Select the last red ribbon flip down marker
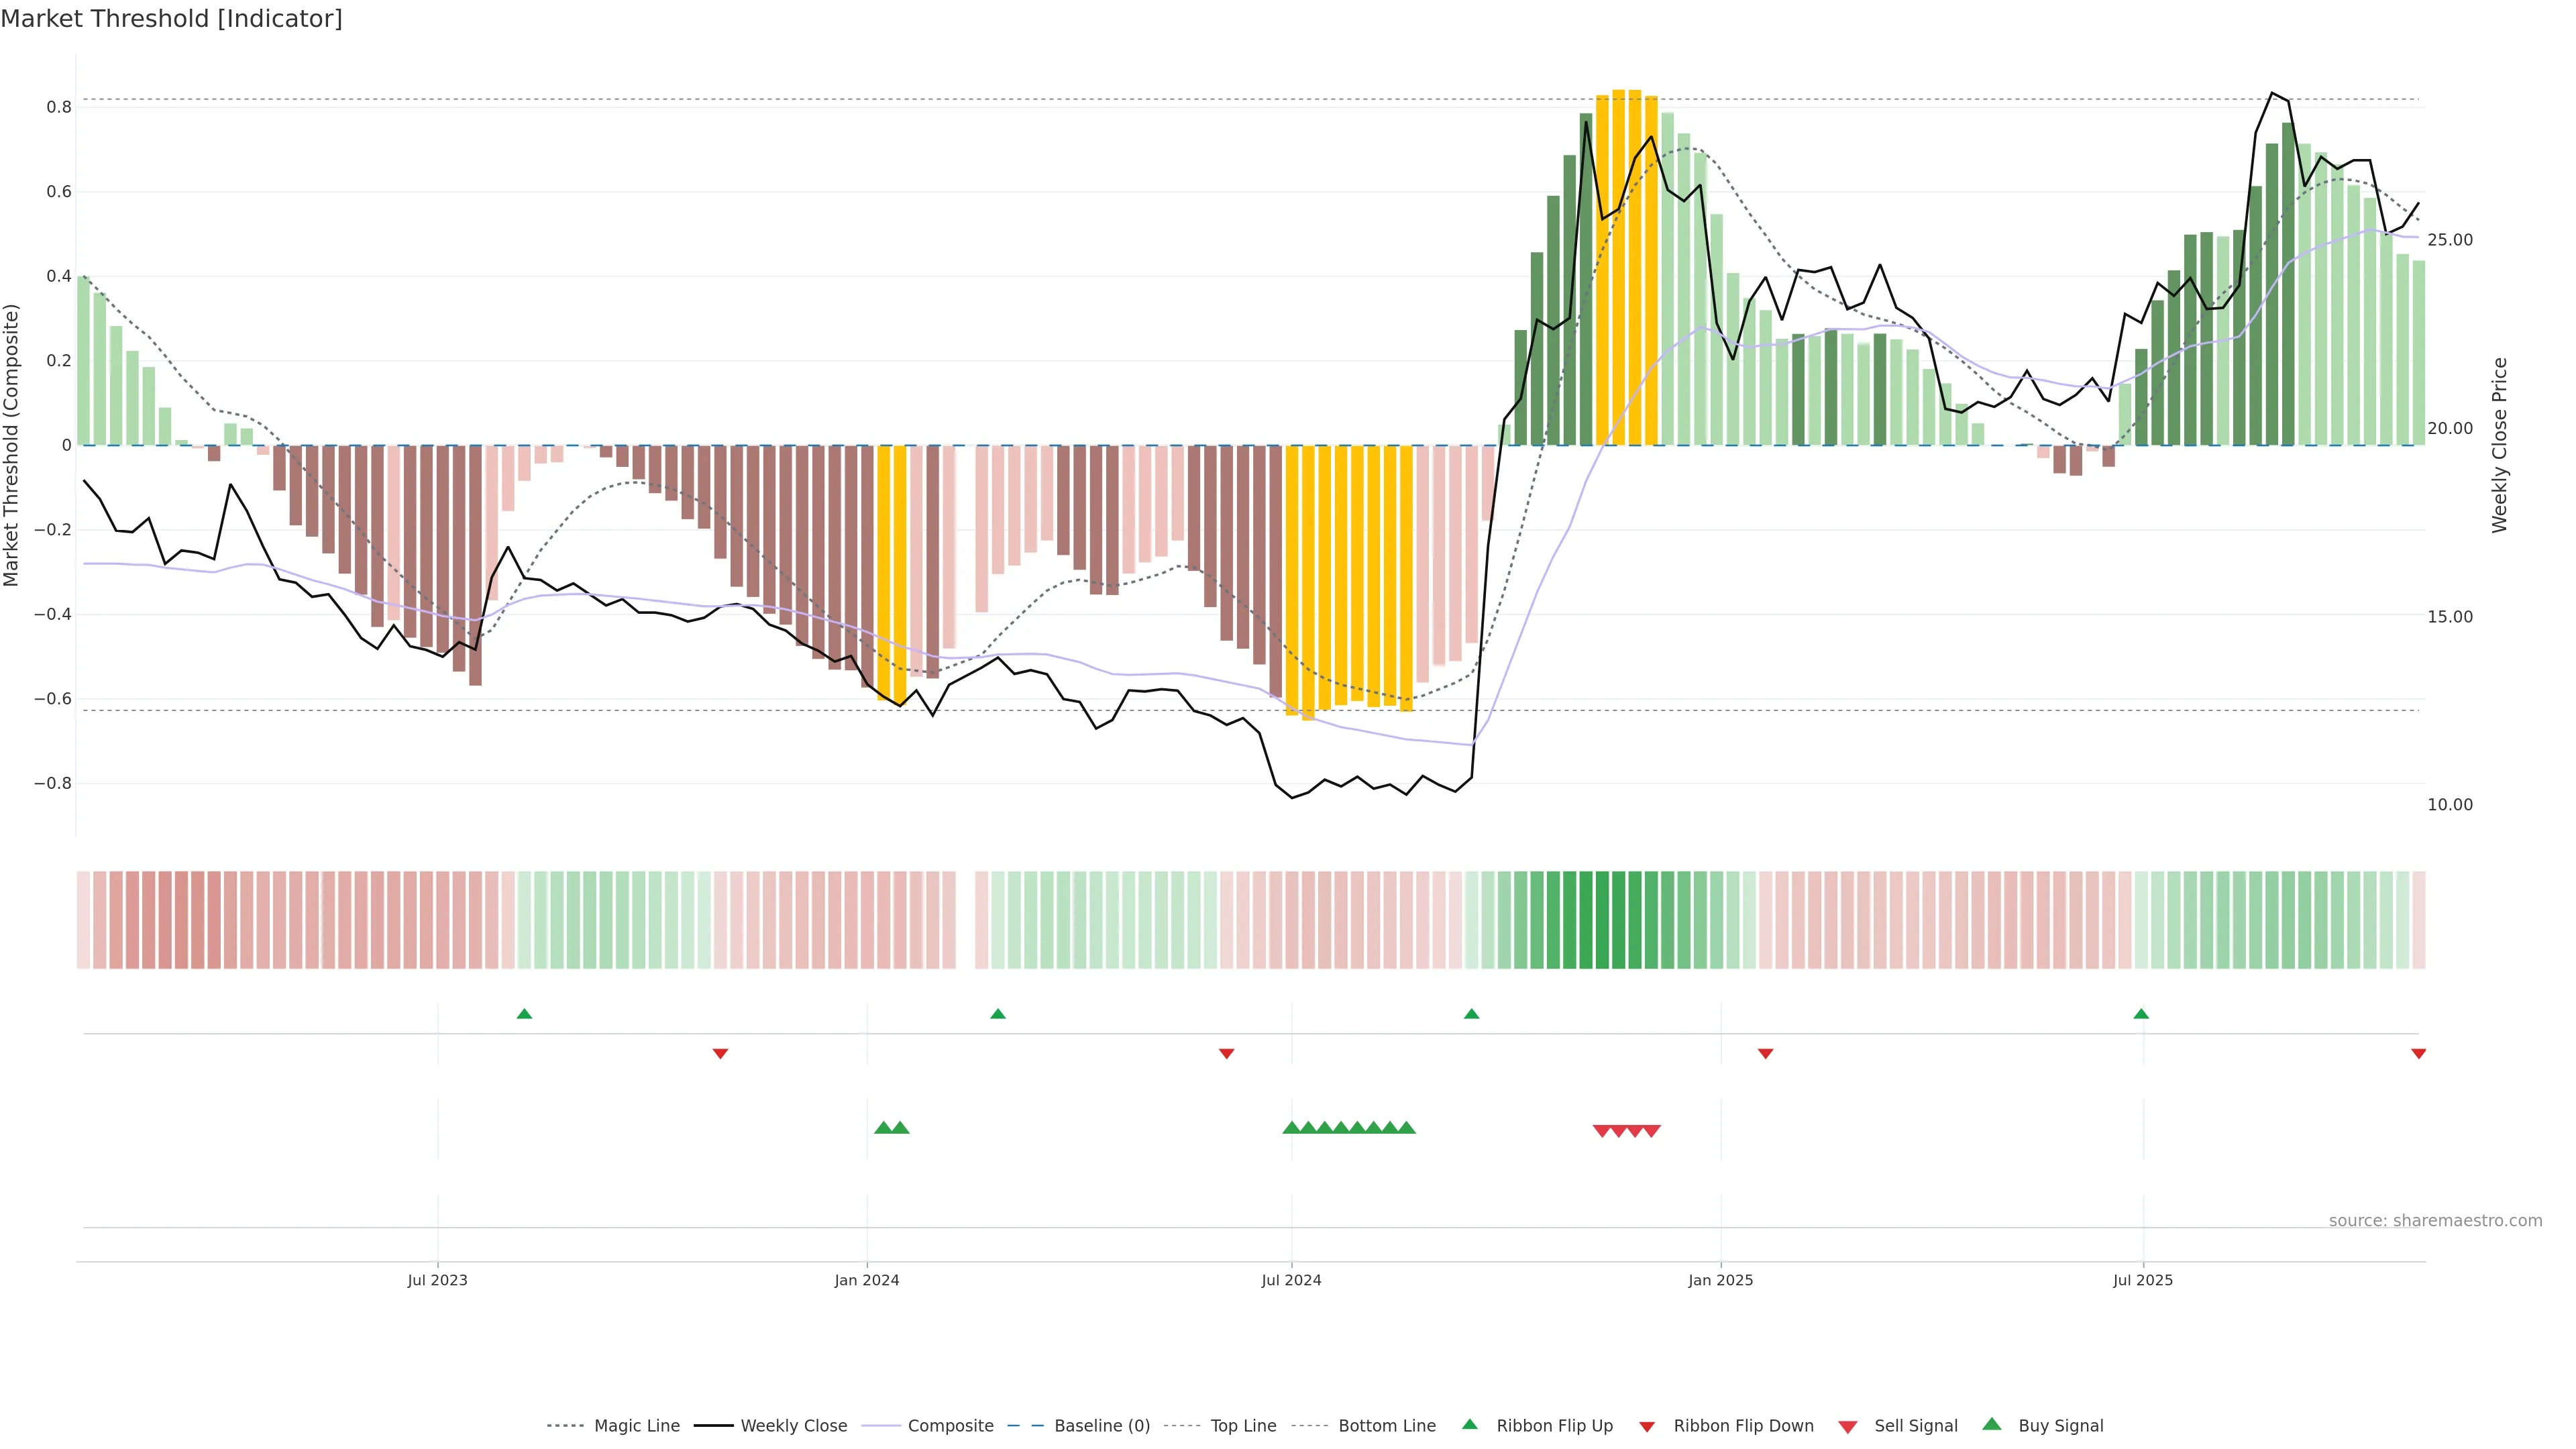Screen dimensions: 2576x1449 pos(2418,1053)
